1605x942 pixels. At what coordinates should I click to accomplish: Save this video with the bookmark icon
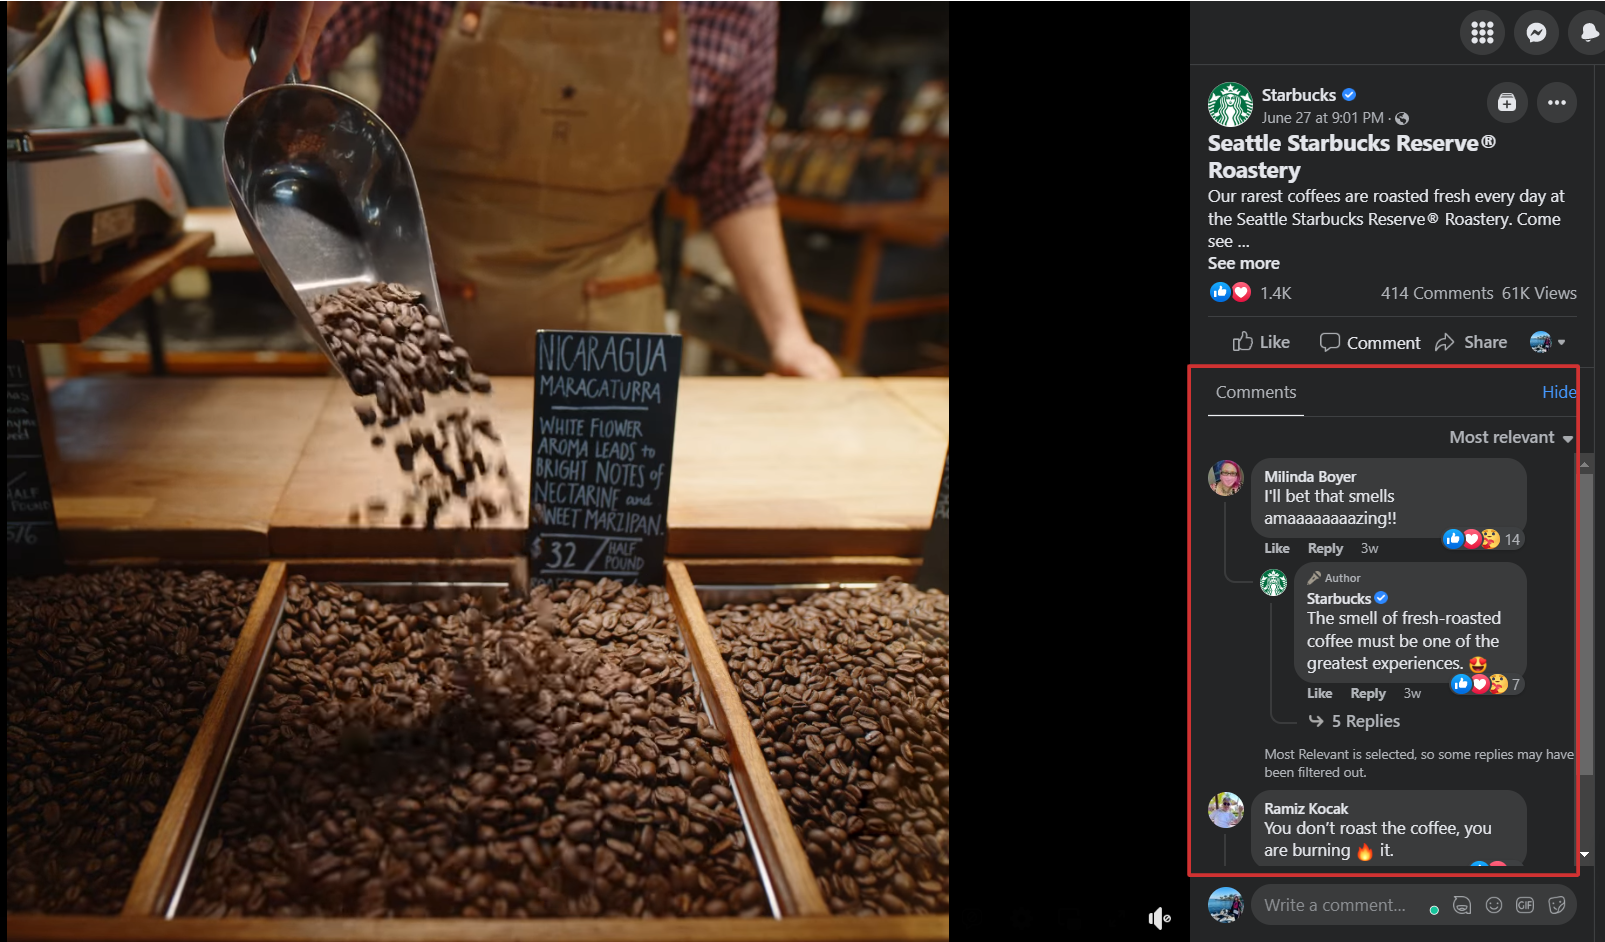coord(1507,102)
